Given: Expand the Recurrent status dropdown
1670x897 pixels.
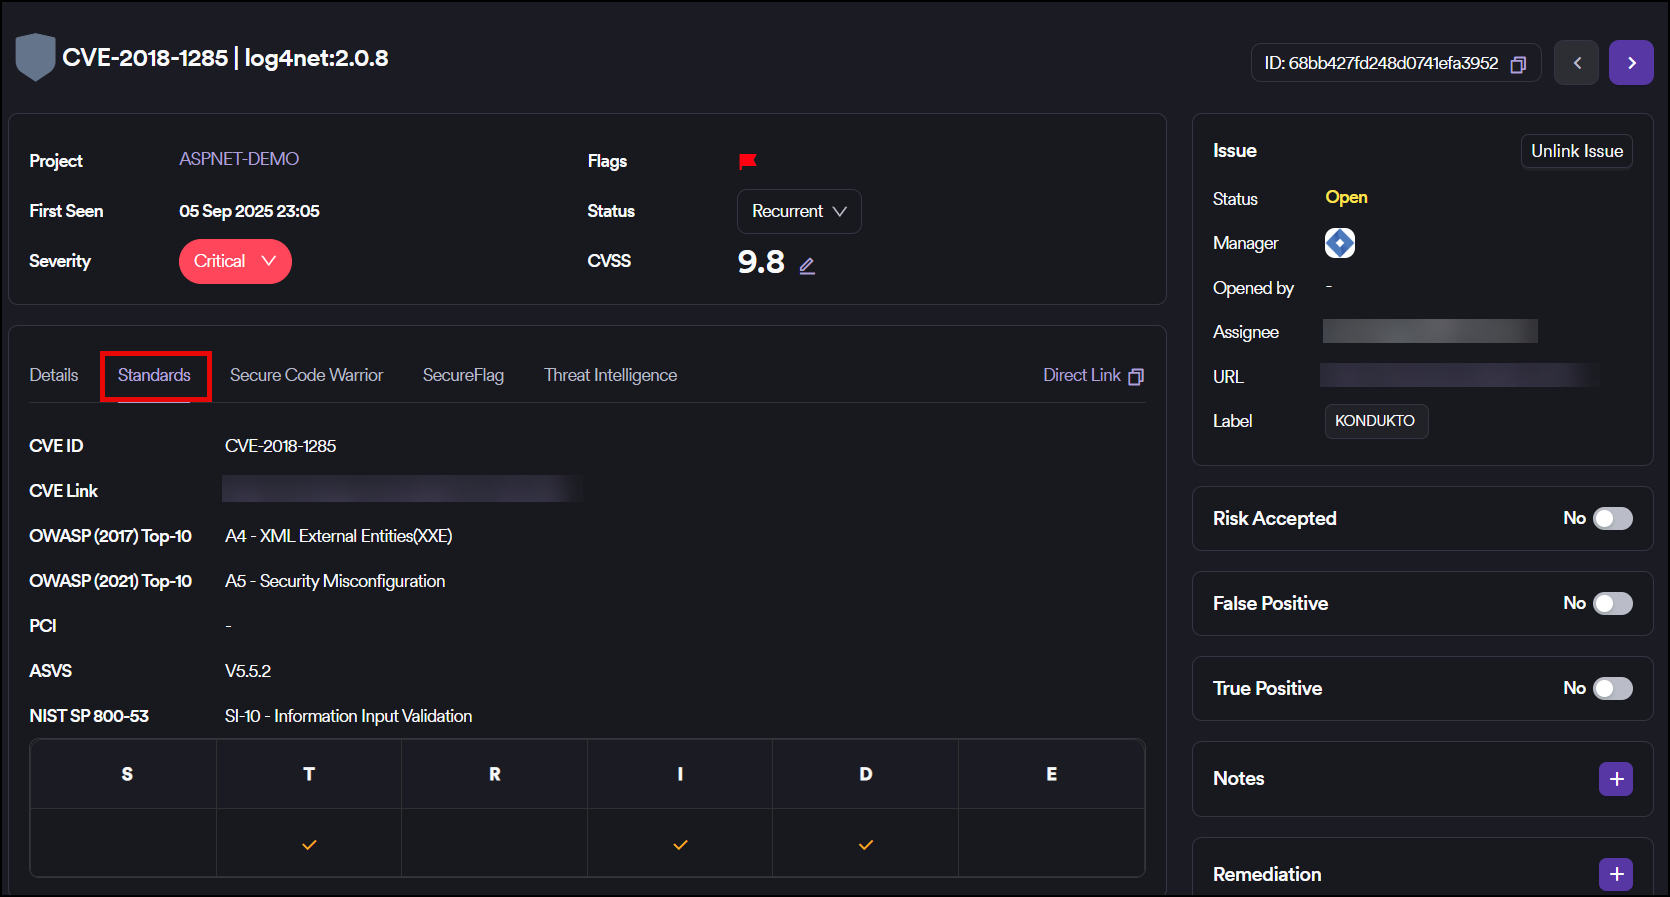Looking at the screenshot, I should [798, 212].
